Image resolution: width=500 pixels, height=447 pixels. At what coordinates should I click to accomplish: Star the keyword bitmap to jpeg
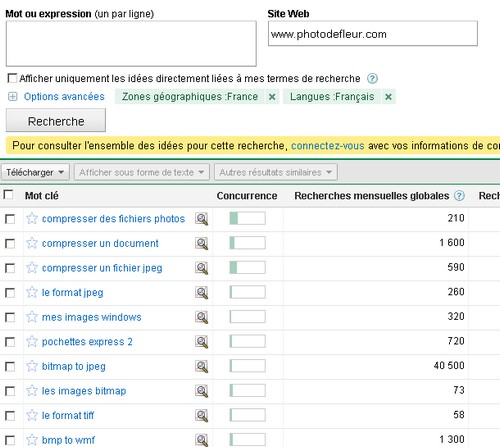[32, 366]
